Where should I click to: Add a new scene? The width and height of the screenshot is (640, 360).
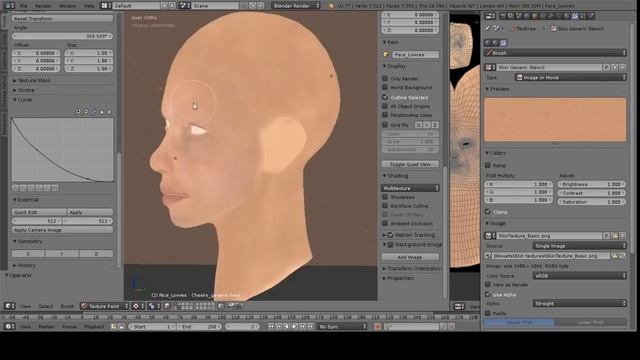(x=253, y=6)
